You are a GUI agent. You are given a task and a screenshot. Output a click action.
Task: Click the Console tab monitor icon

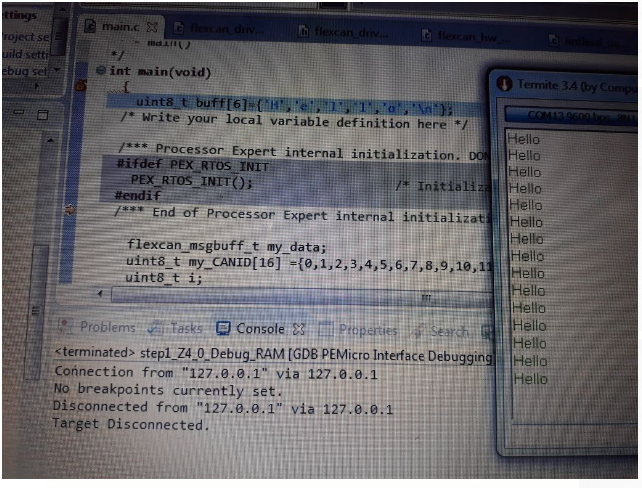click(223, 328)
